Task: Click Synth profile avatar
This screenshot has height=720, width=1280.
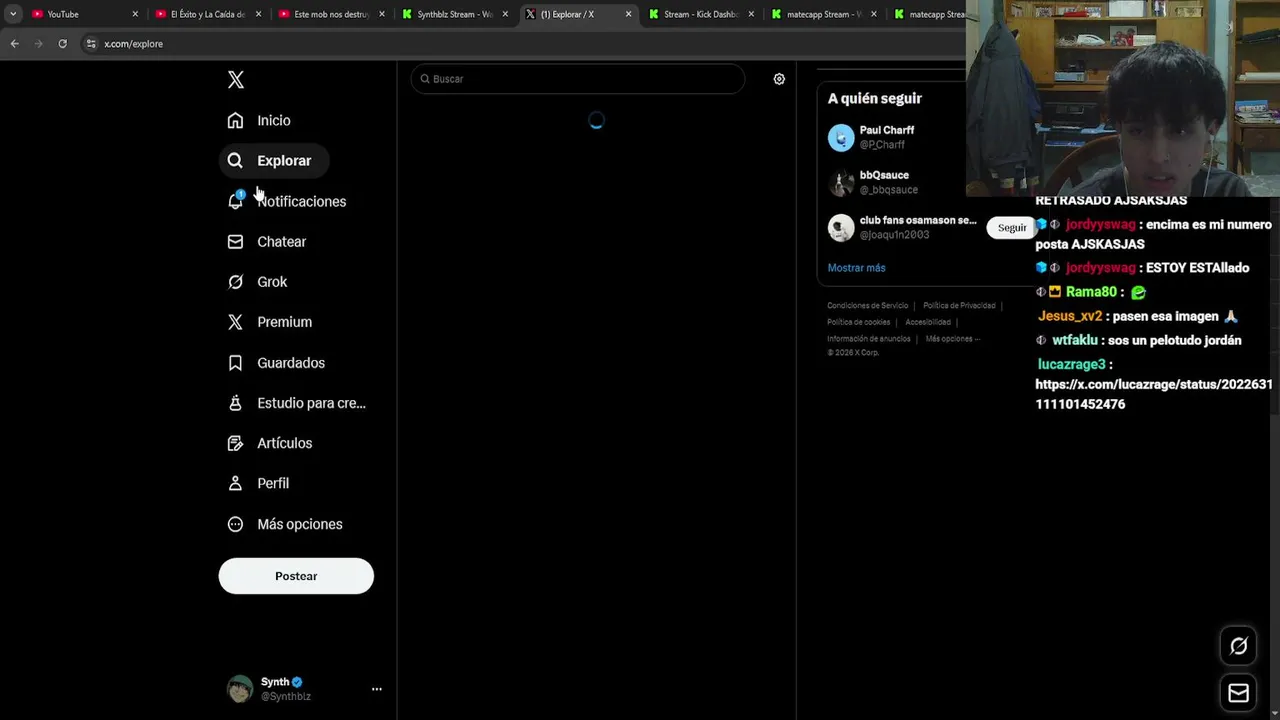Action: pyautogui.click(x=240, y=689)
